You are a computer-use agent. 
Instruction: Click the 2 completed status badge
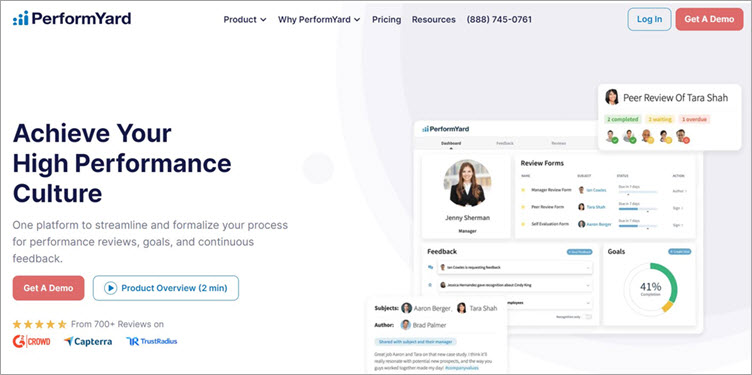(623, 119)
